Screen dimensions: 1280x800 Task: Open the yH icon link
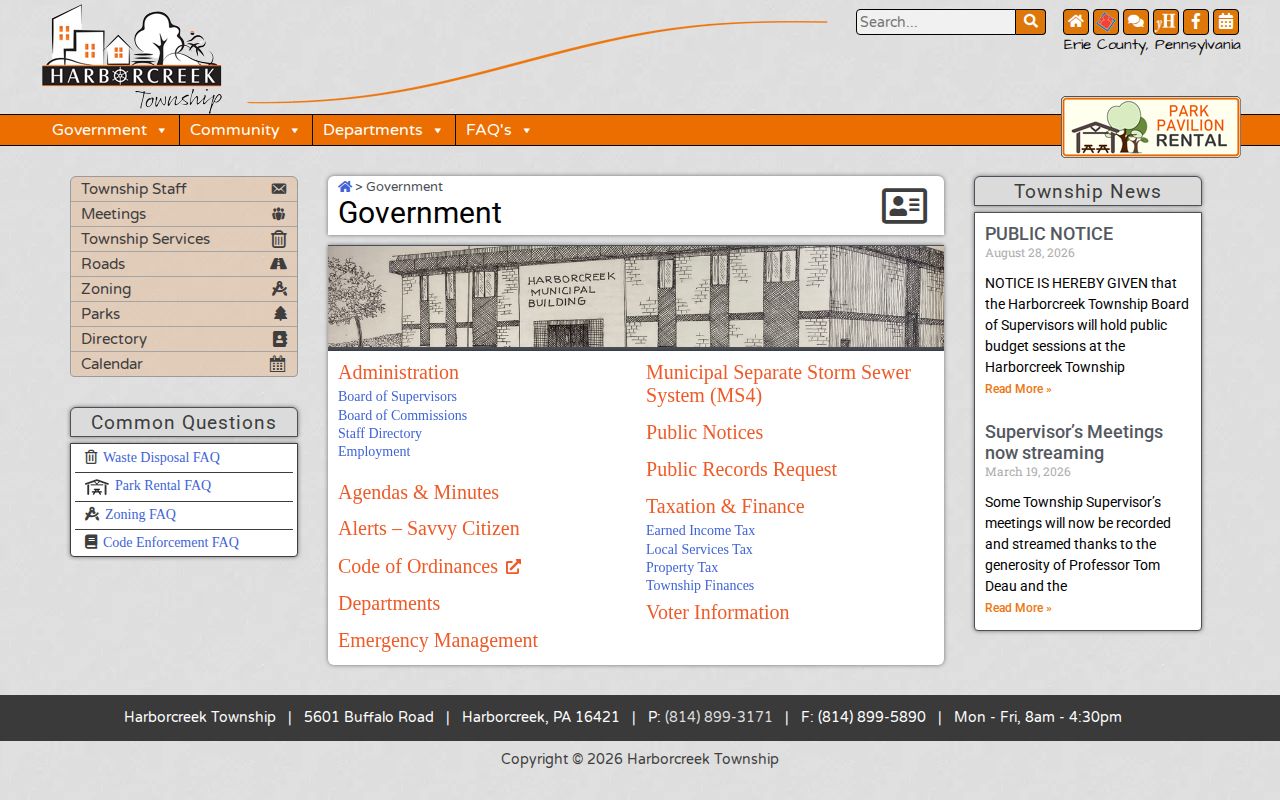pyautogui.click(x=1166, y=22)
